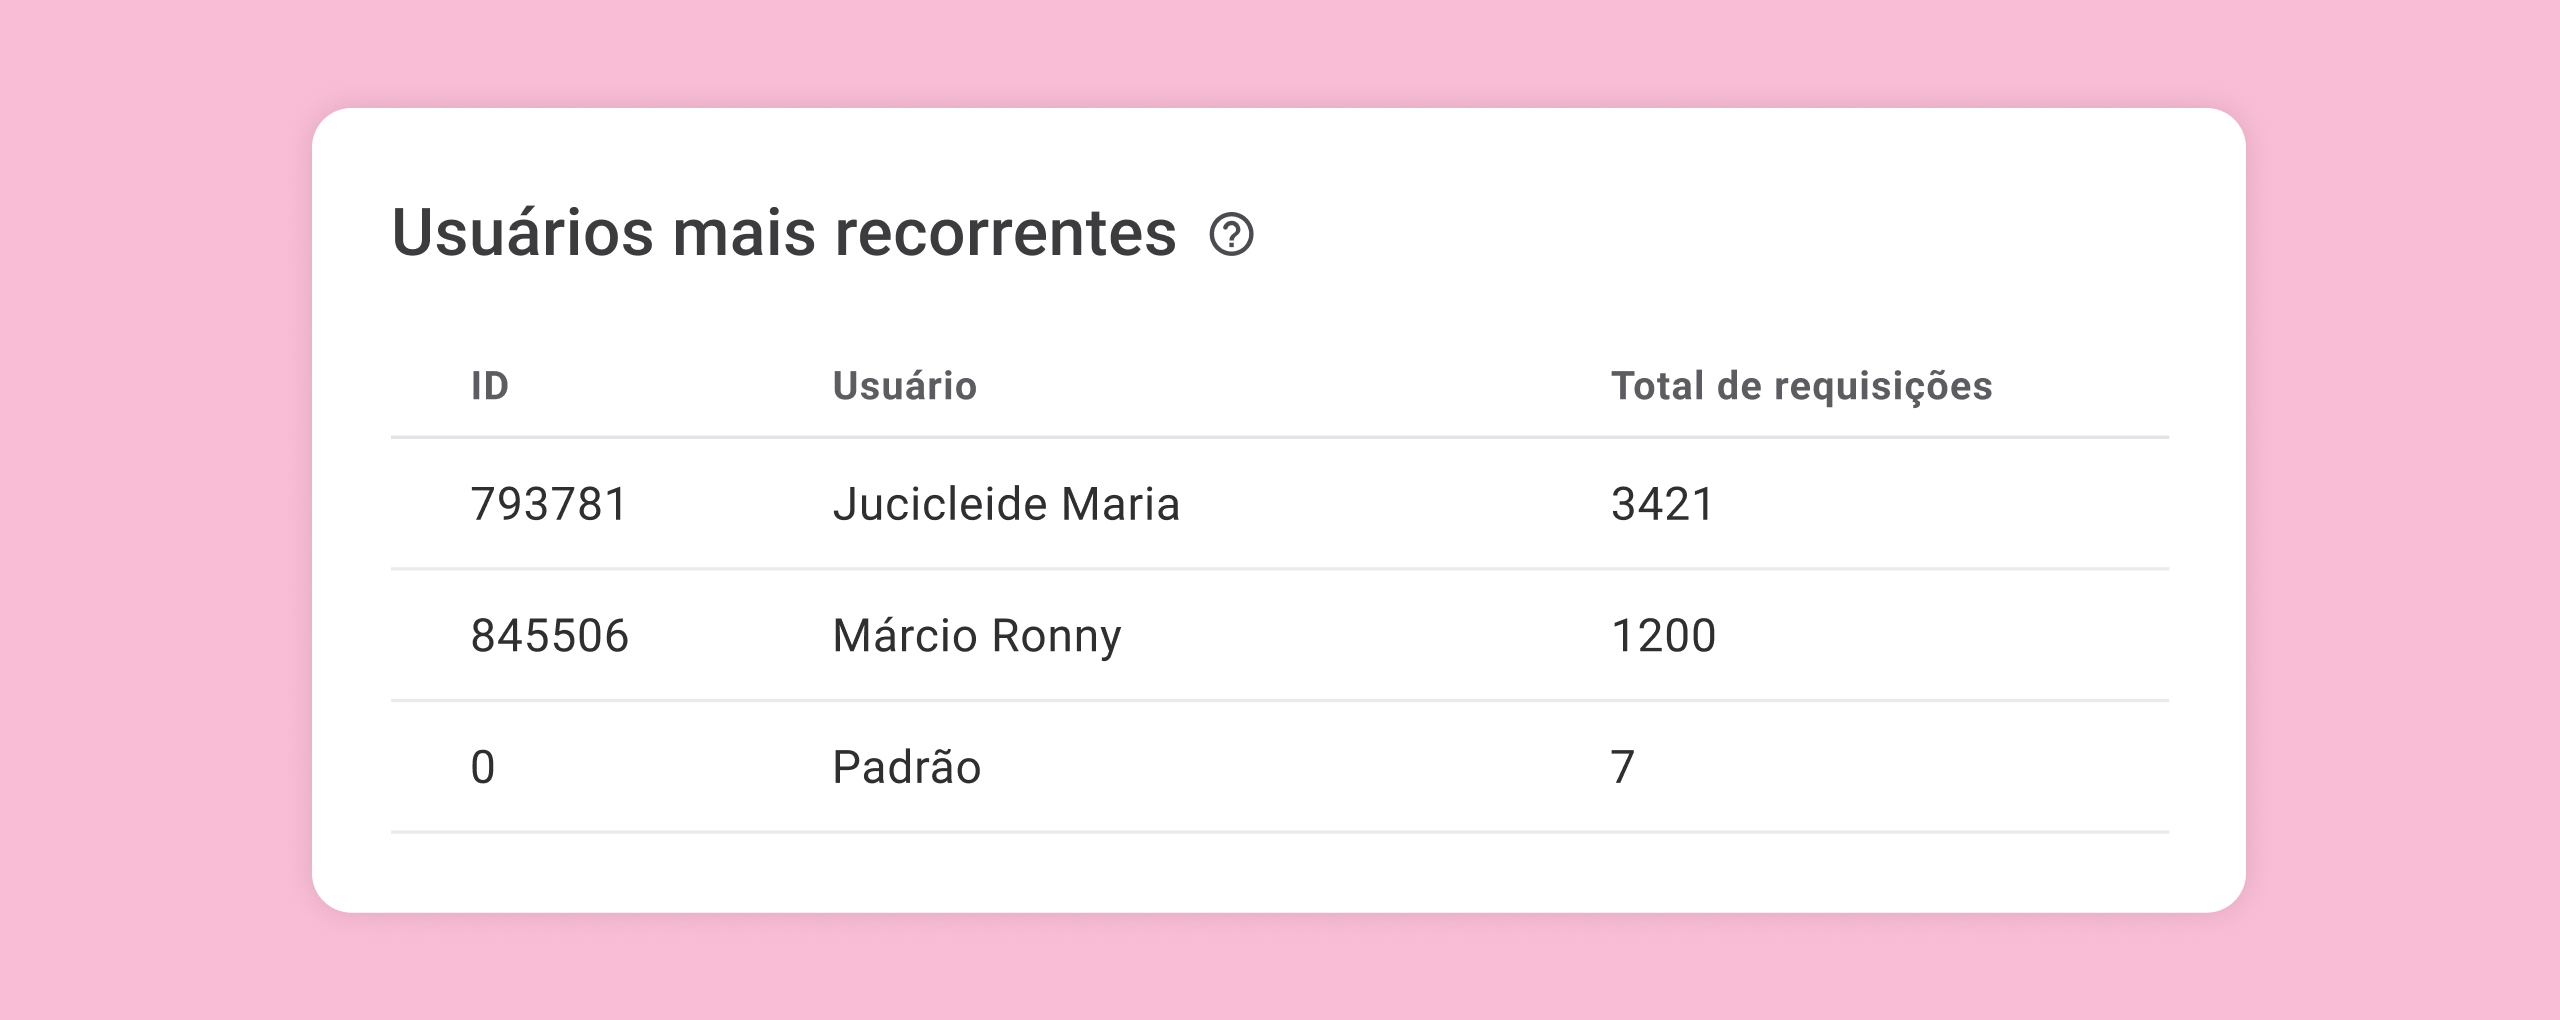
Task: Click the 7 requests value
Action: pyautogui.click(x=1622, y=768)
